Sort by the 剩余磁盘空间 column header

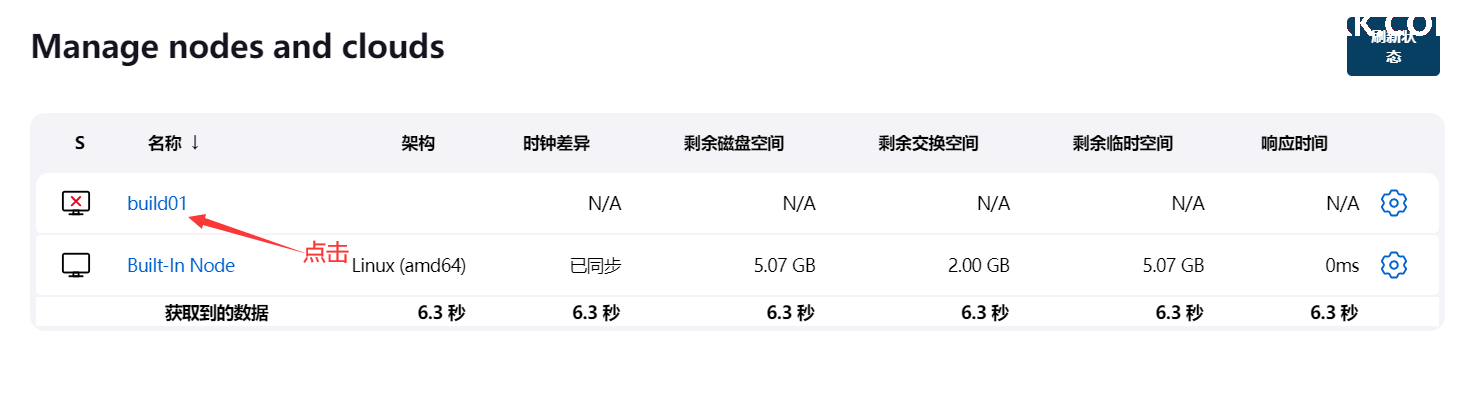[x=733, y=143]
